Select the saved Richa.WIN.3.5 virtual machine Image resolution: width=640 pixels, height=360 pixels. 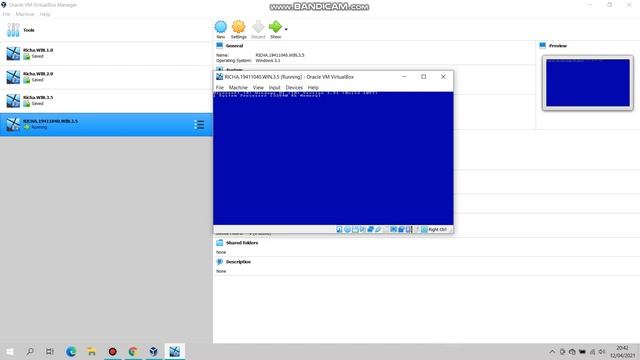pyautogui.click(x=106, y=101)
